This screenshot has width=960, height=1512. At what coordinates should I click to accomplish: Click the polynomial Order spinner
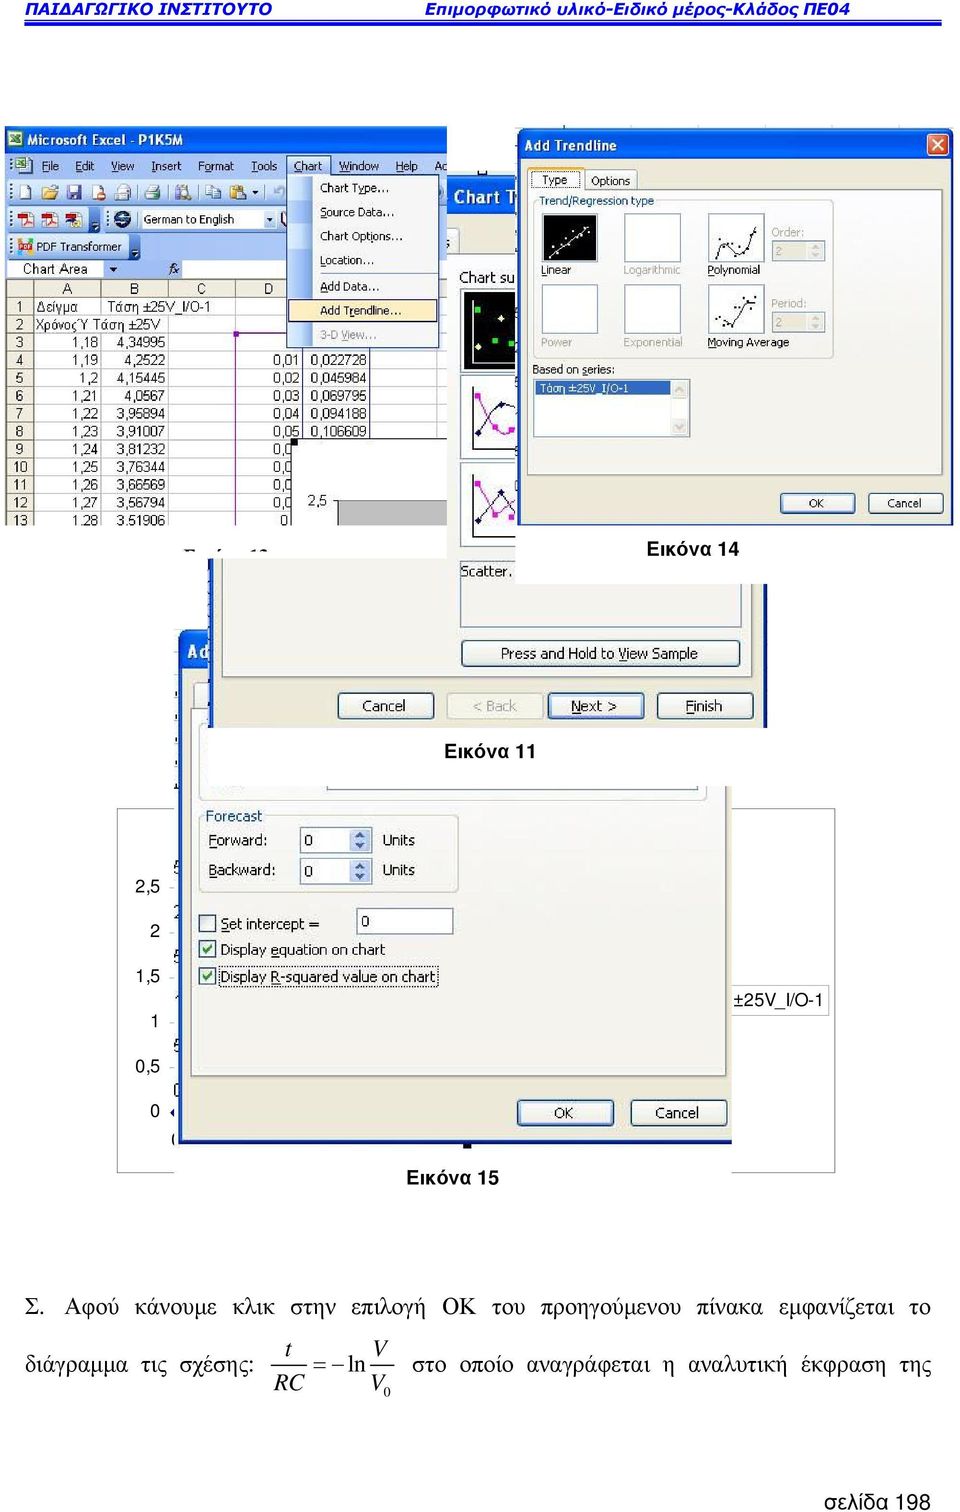point(816,251)
